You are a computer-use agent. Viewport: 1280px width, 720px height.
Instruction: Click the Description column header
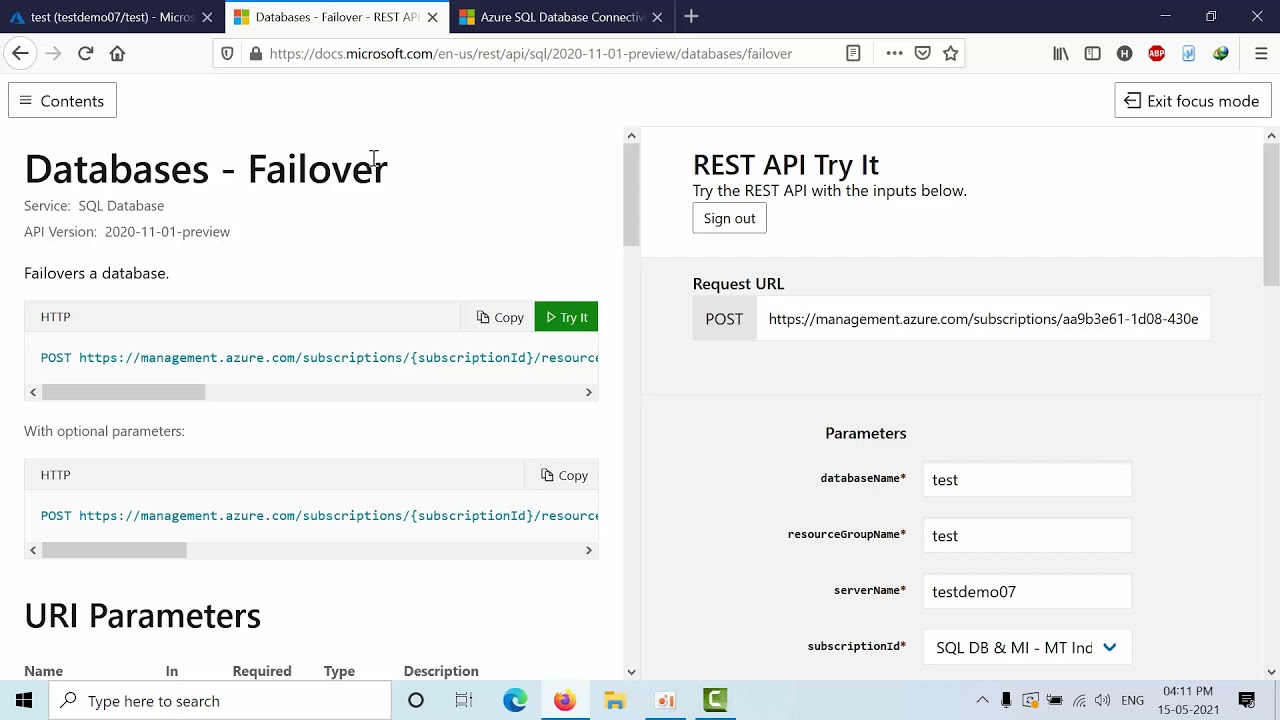pos(441,671)
